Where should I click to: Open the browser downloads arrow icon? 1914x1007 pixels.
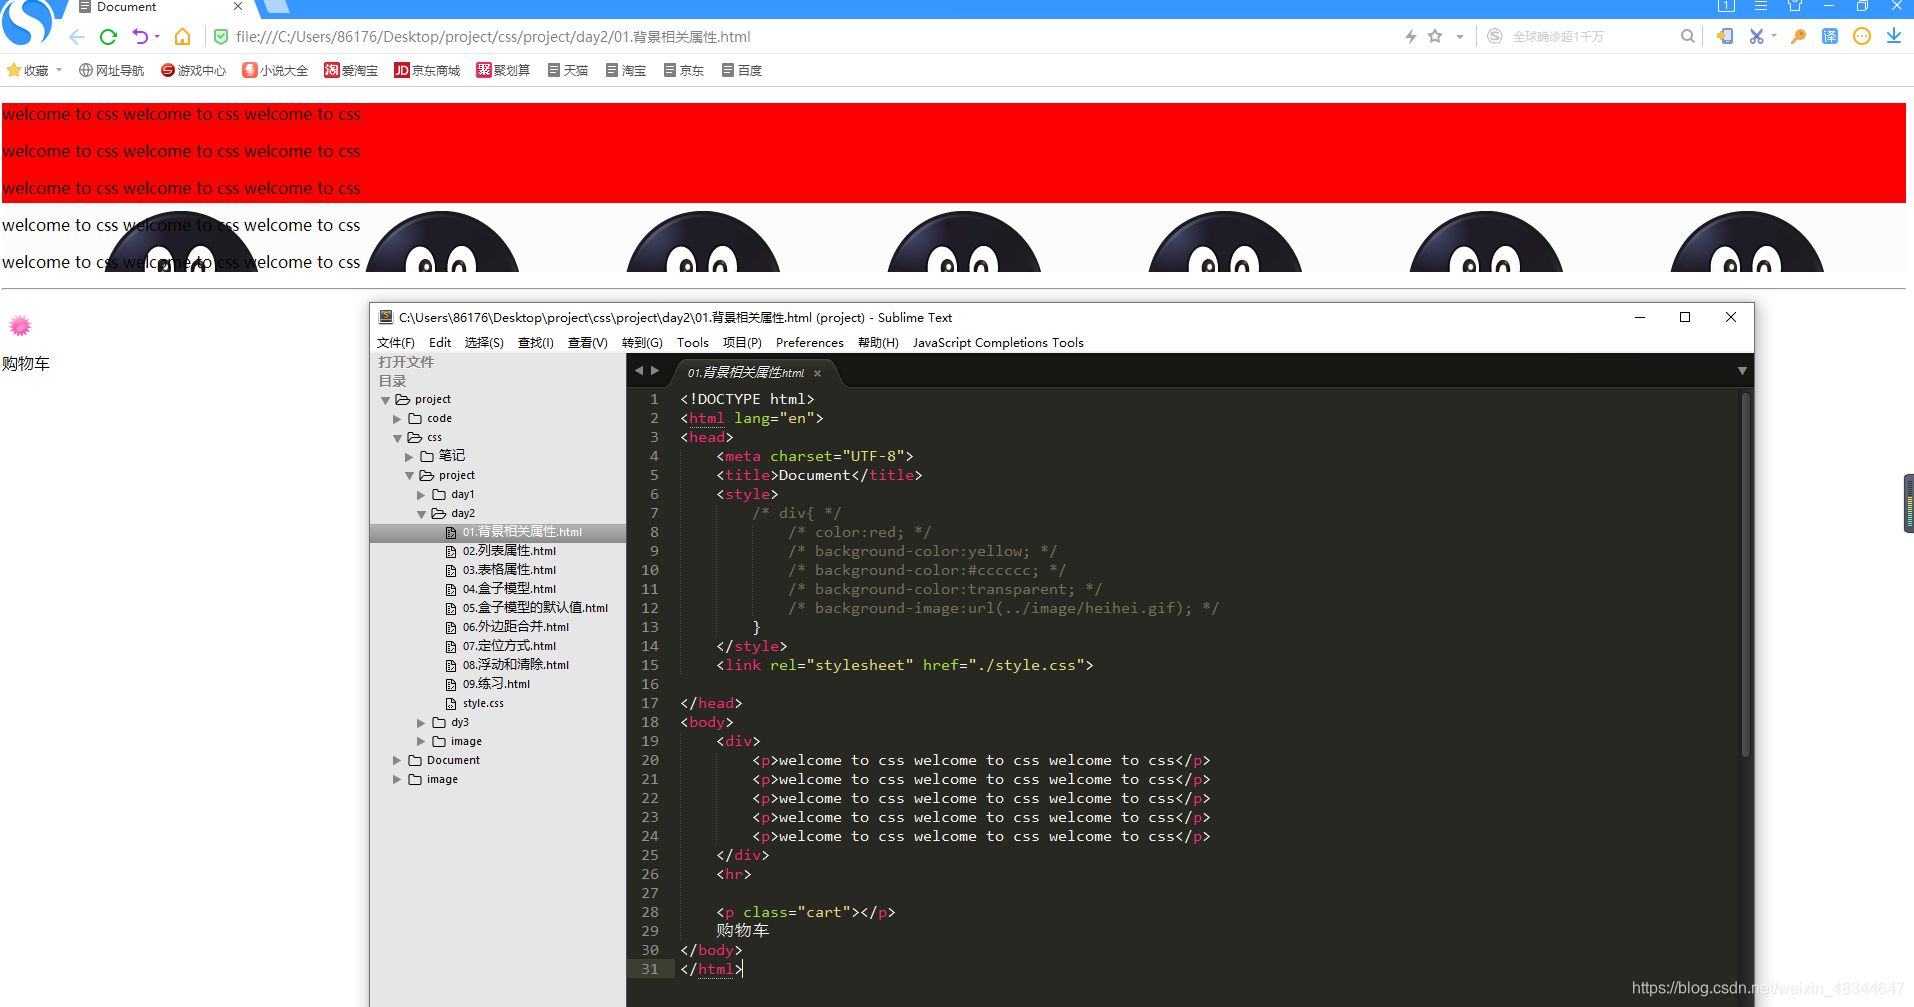(x=1894, y=36)
